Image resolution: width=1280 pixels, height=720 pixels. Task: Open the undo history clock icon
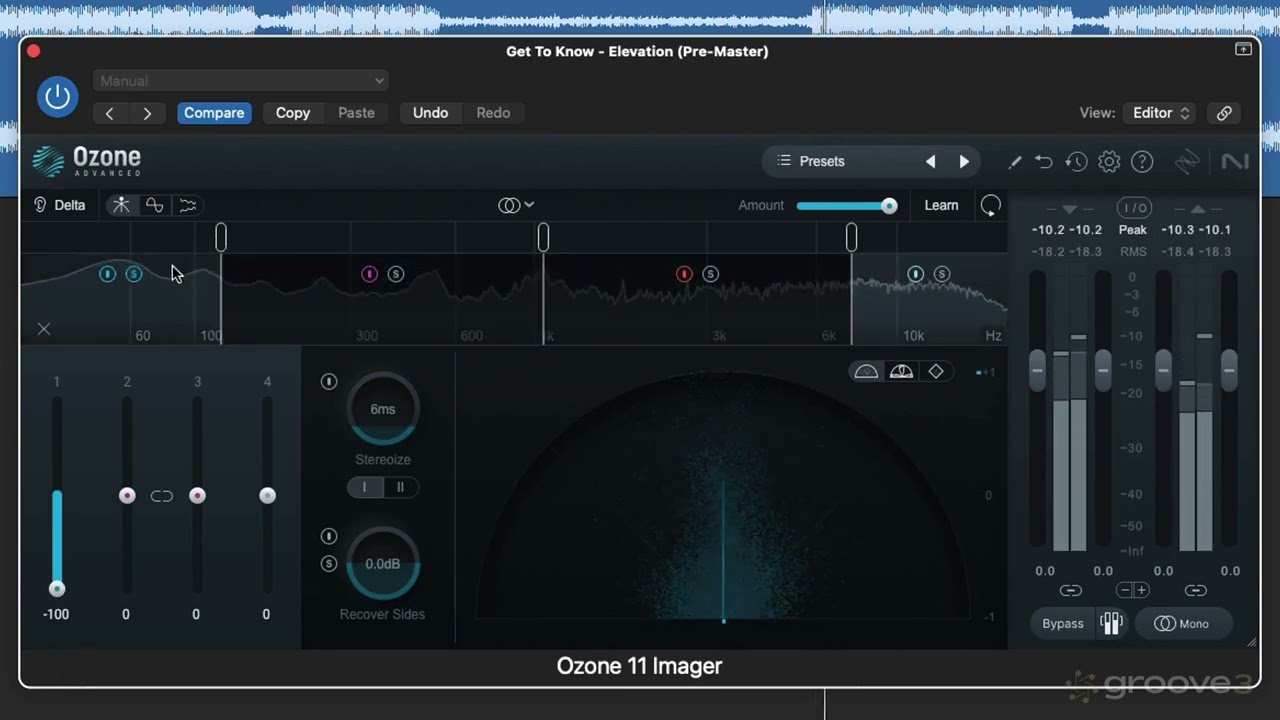coord(1076,162)
